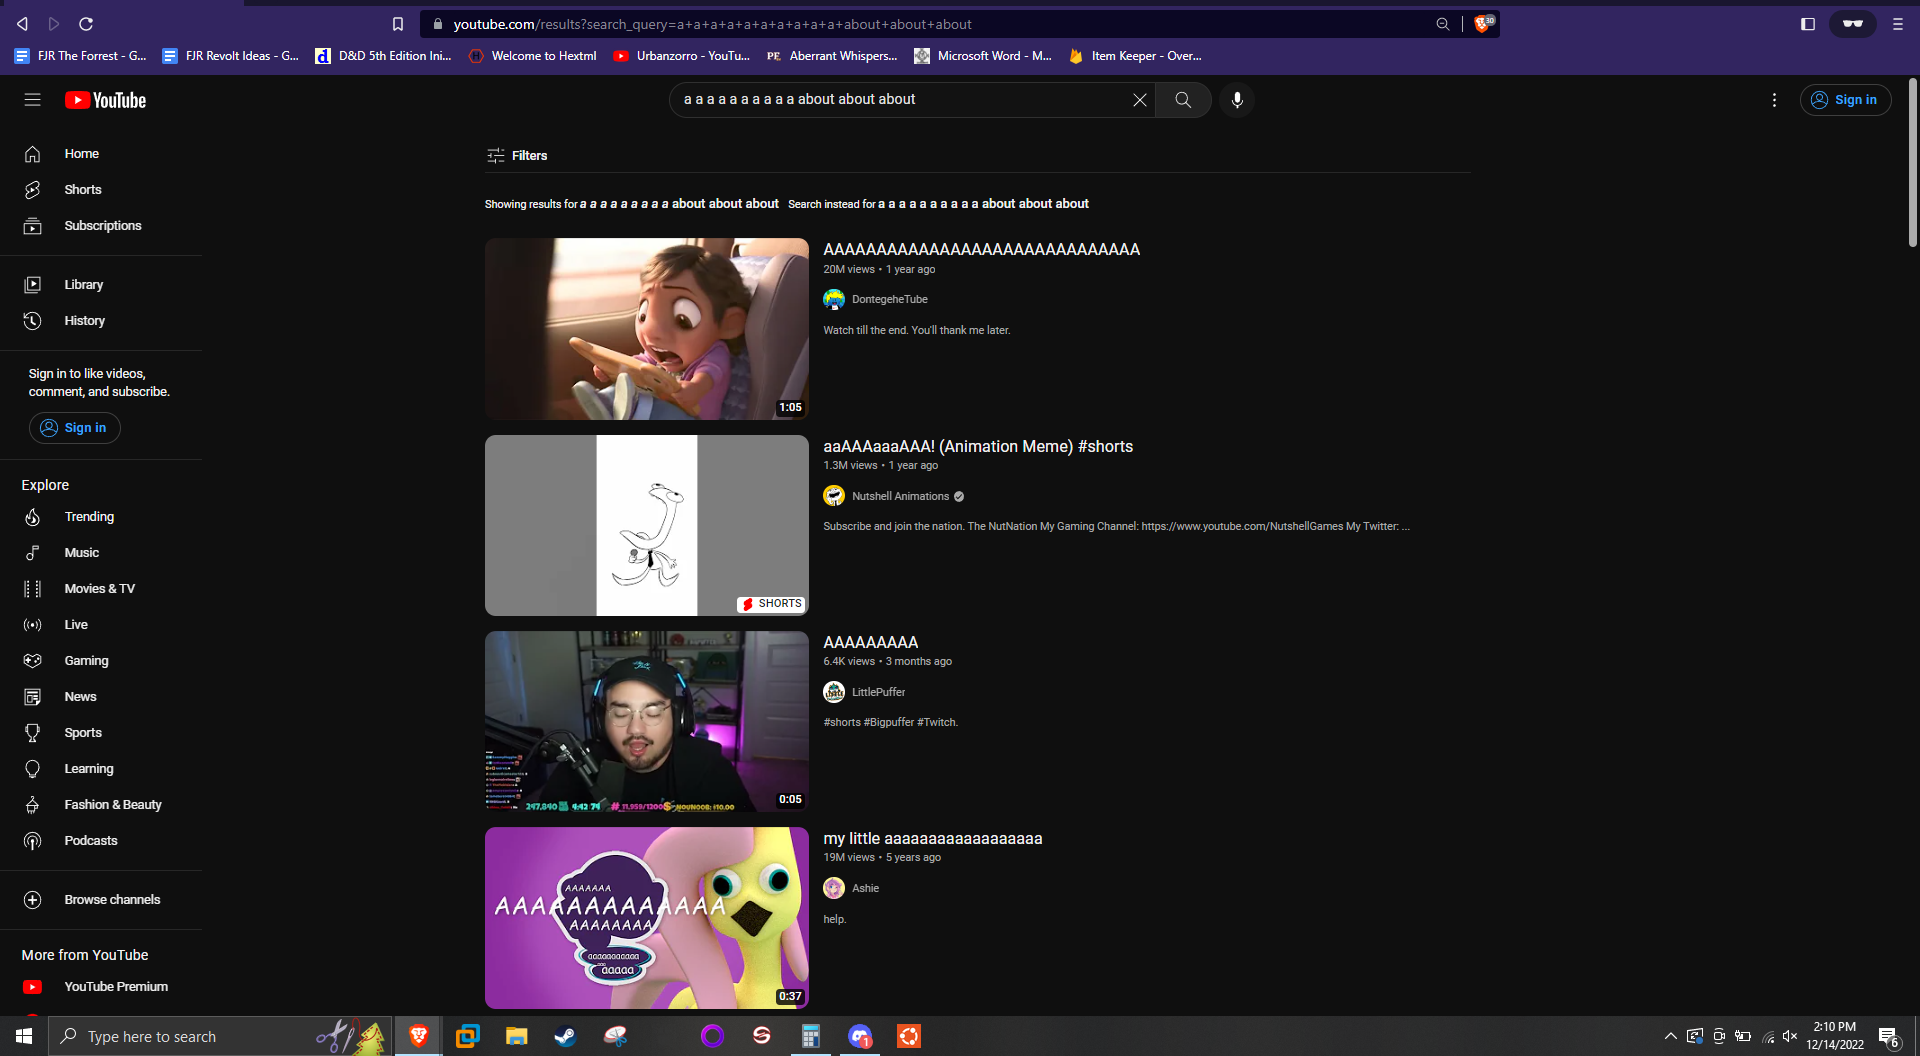Go to Trending in Explore
This screenshot has height=1056, width=1920.
click(89, 517)
